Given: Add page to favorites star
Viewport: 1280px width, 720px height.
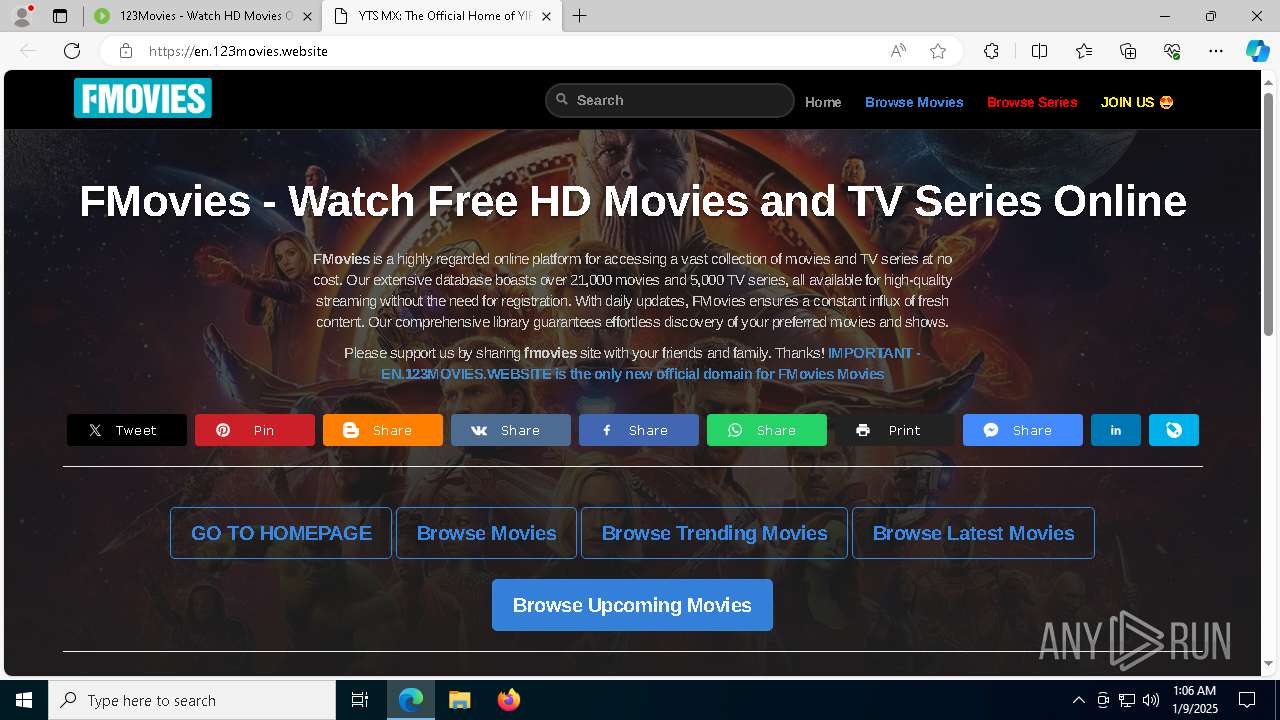Looking at the screenshot, I should [938, 51].
